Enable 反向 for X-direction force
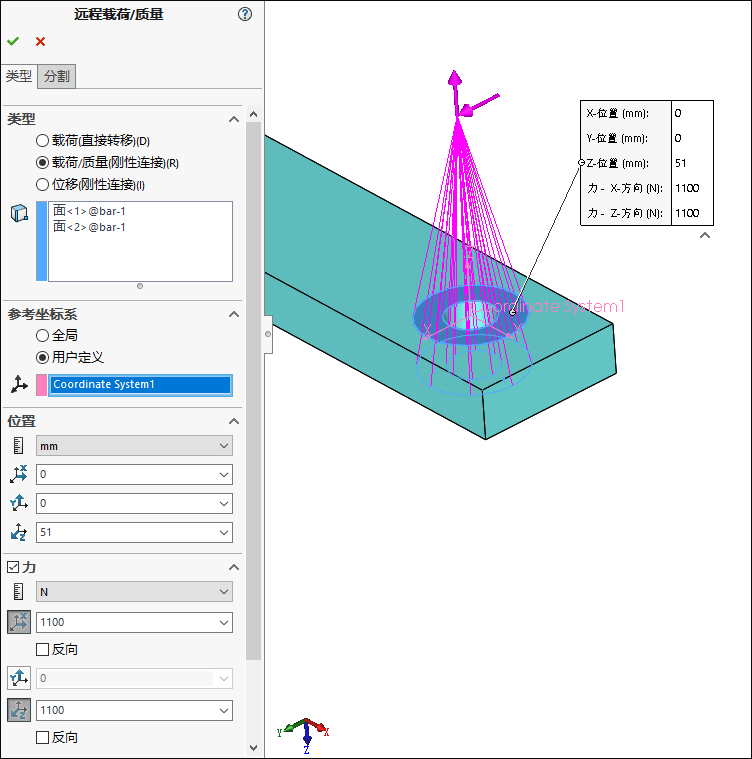This screenshot has height=759, width=752. (42, 650)
